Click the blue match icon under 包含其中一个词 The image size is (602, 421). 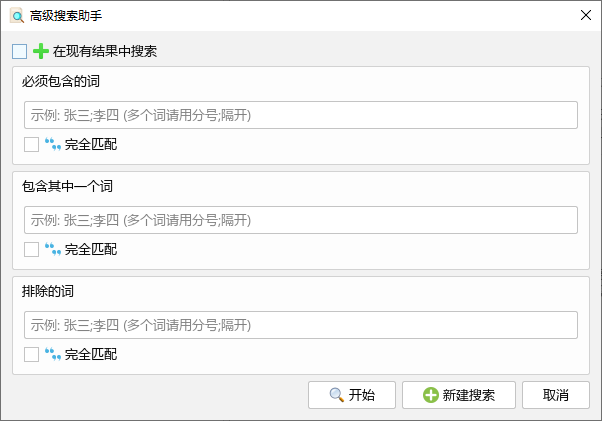pos(53,249)
